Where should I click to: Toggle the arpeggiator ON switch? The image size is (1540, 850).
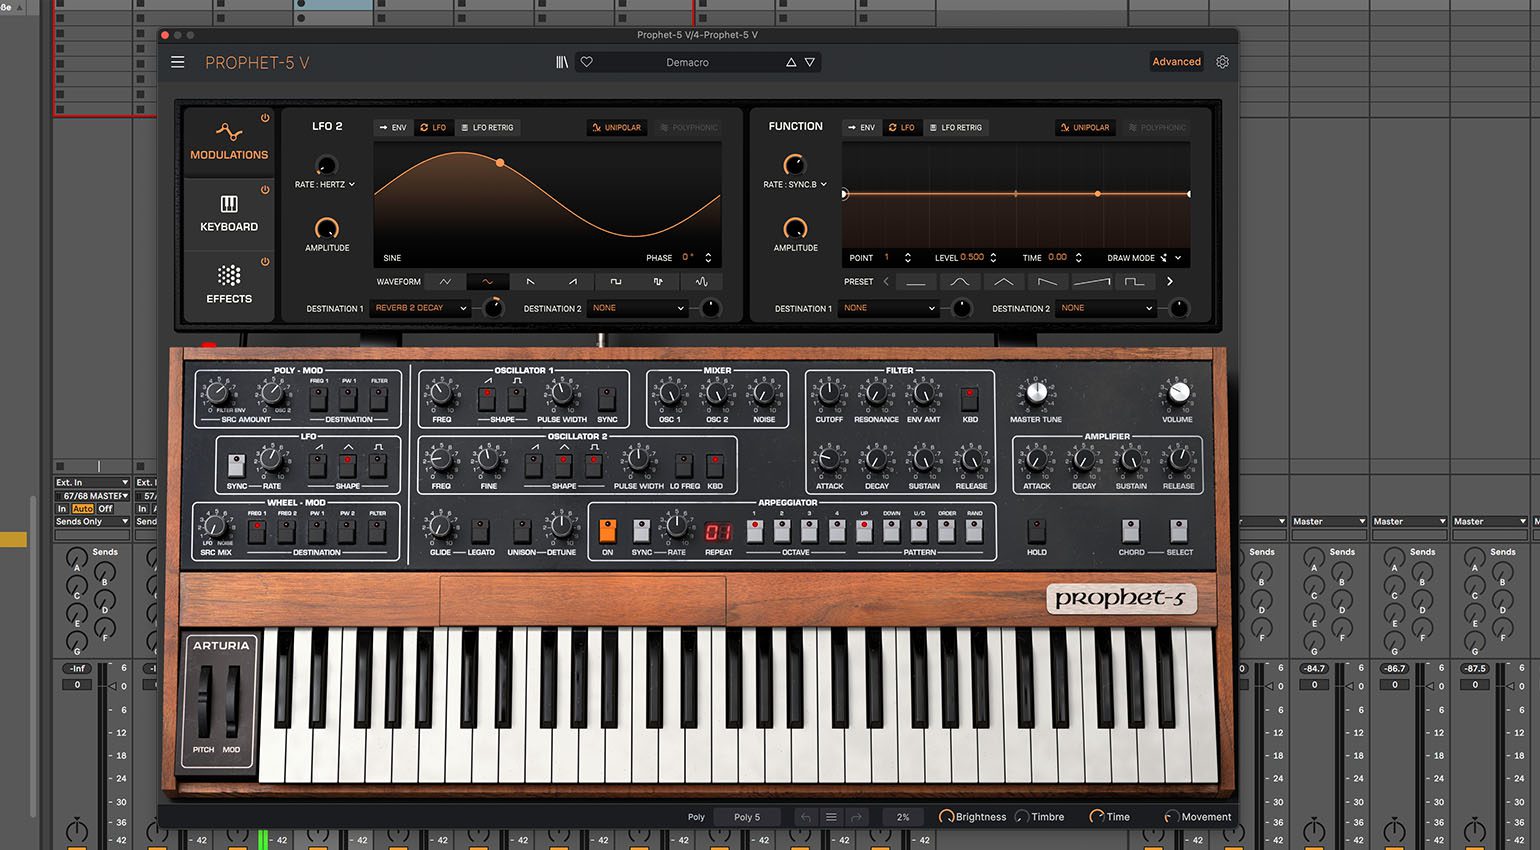[607, 530]
